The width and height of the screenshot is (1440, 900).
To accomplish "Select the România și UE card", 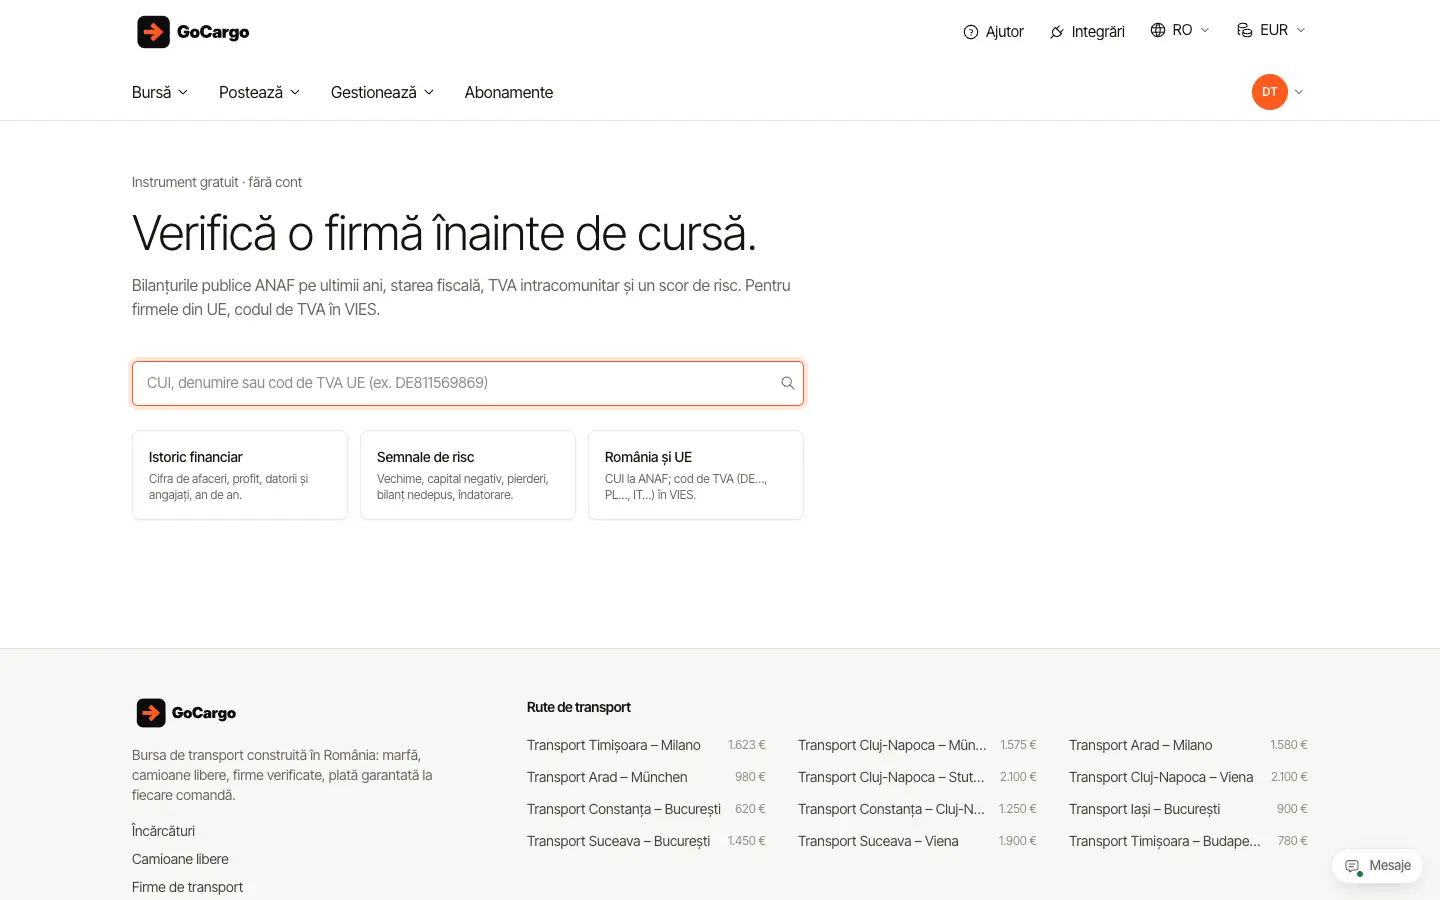I will tap(696, 475).
